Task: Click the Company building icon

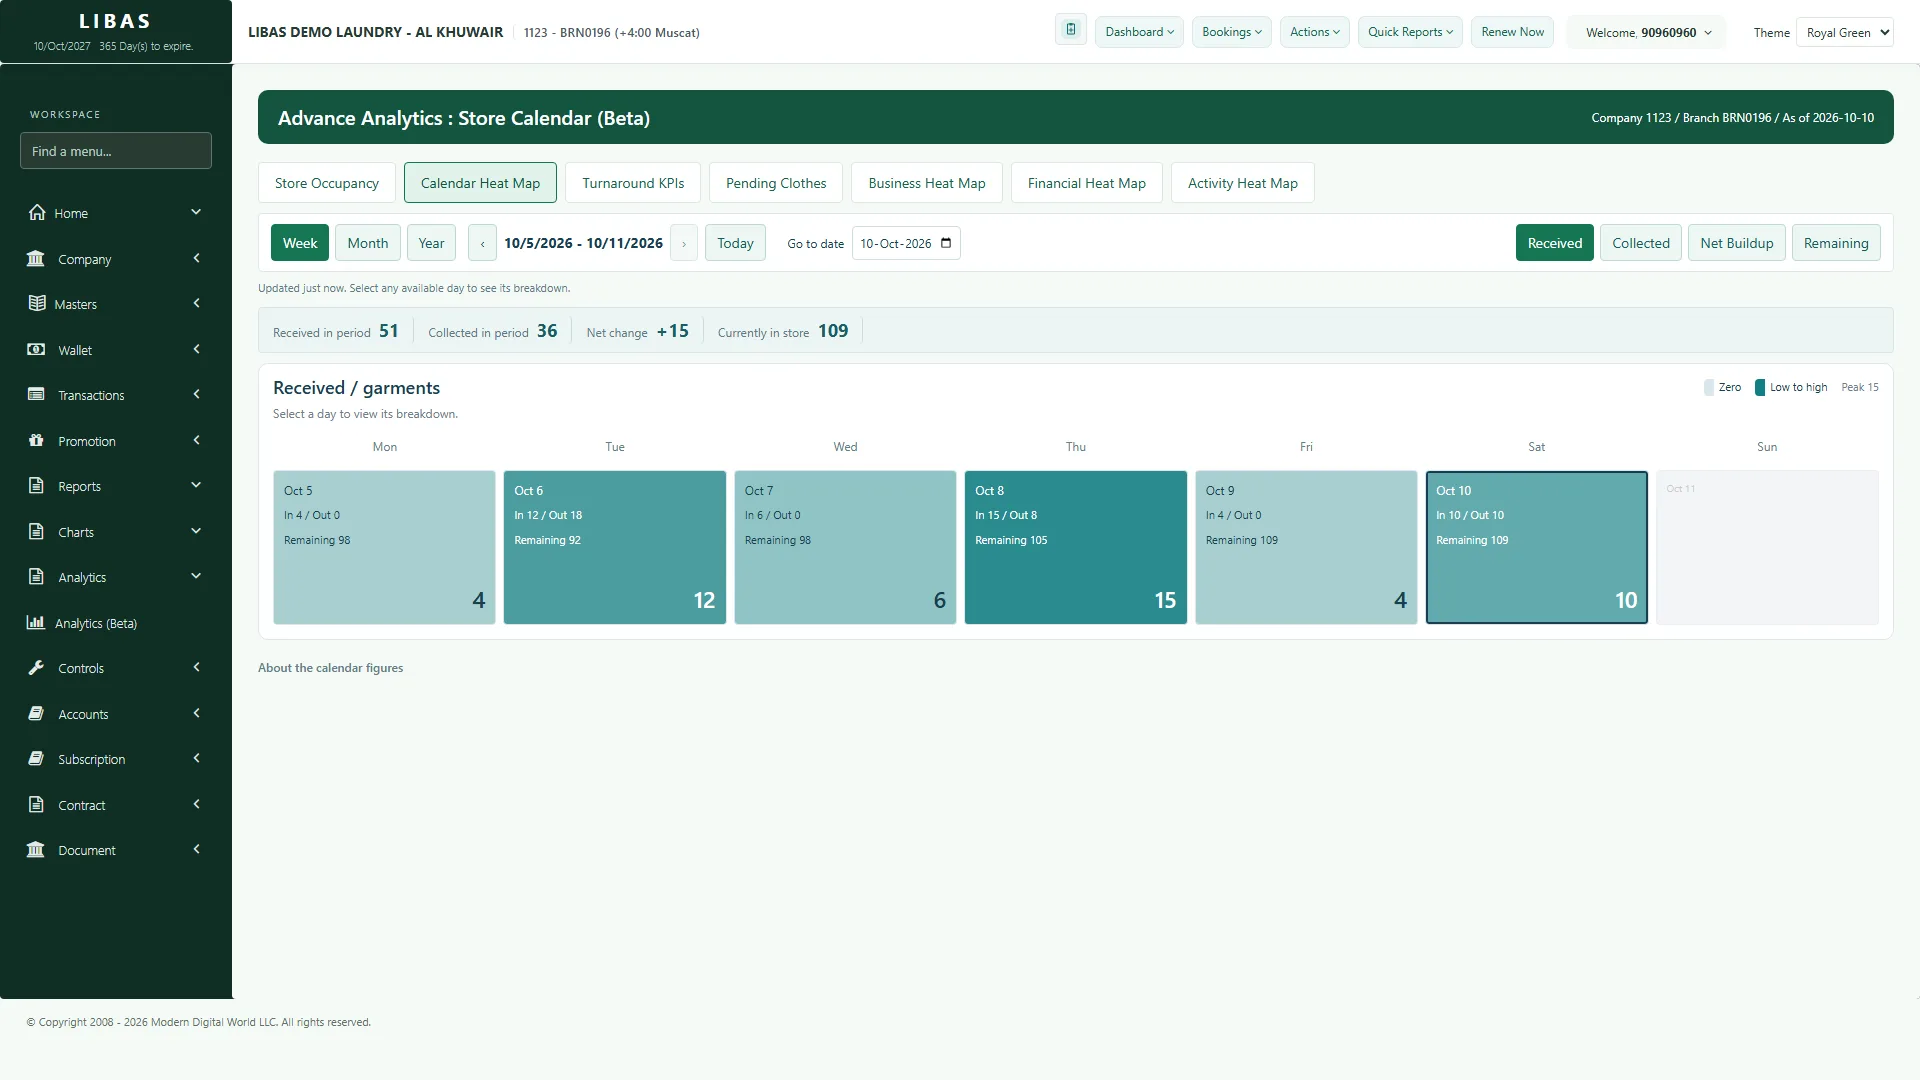Action: [36, 258]
